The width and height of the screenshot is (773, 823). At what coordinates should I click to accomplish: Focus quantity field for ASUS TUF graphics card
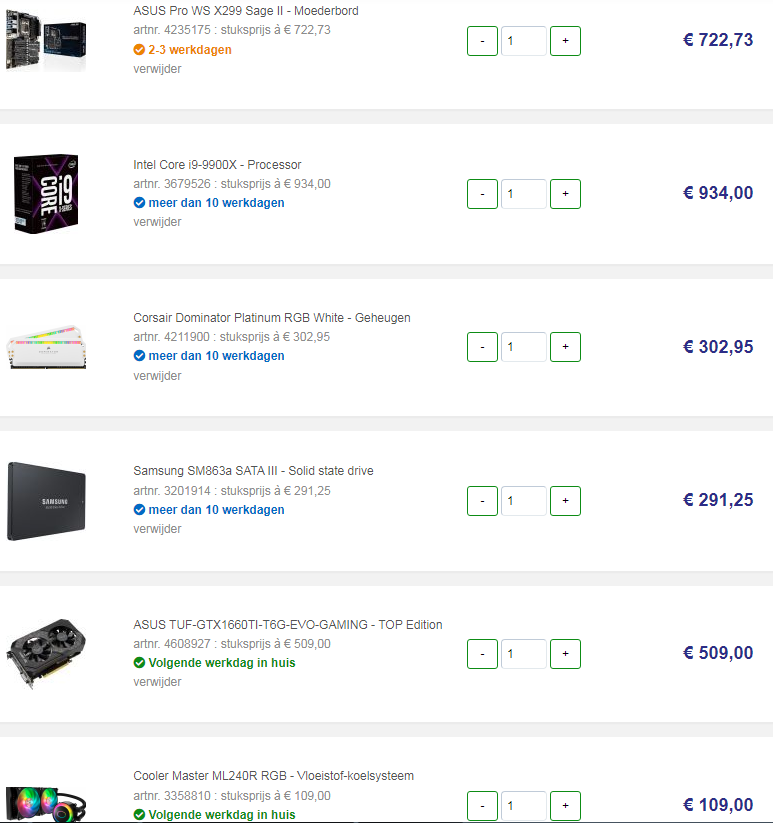pos(524,654)
